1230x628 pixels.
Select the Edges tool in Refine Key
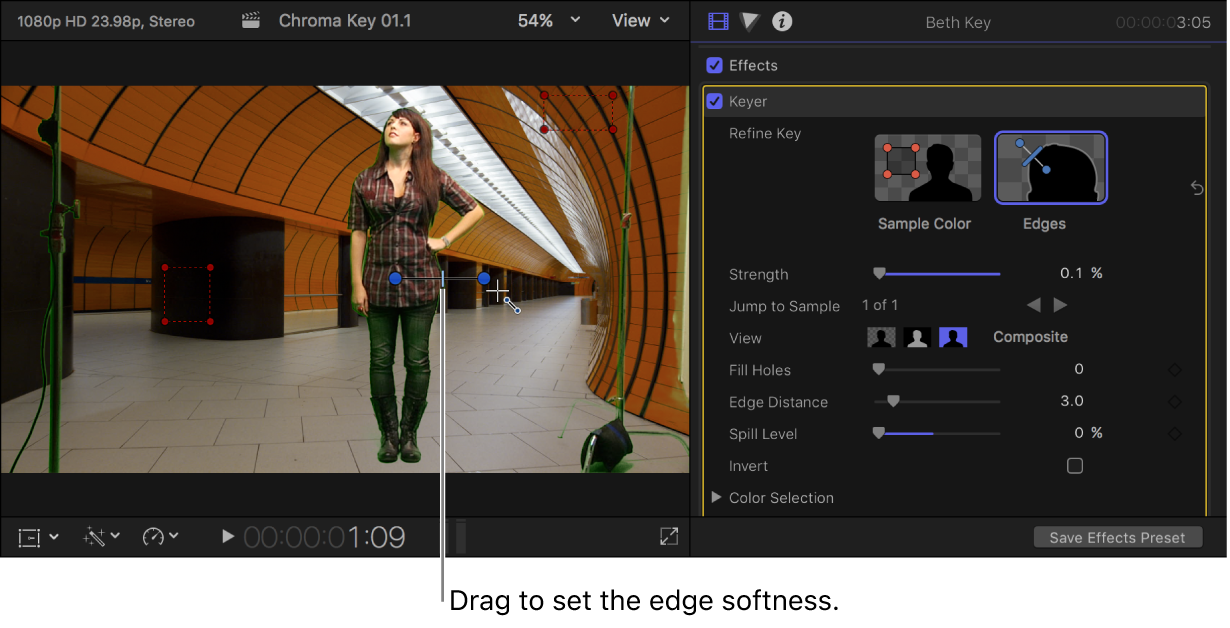(1050, 168)
